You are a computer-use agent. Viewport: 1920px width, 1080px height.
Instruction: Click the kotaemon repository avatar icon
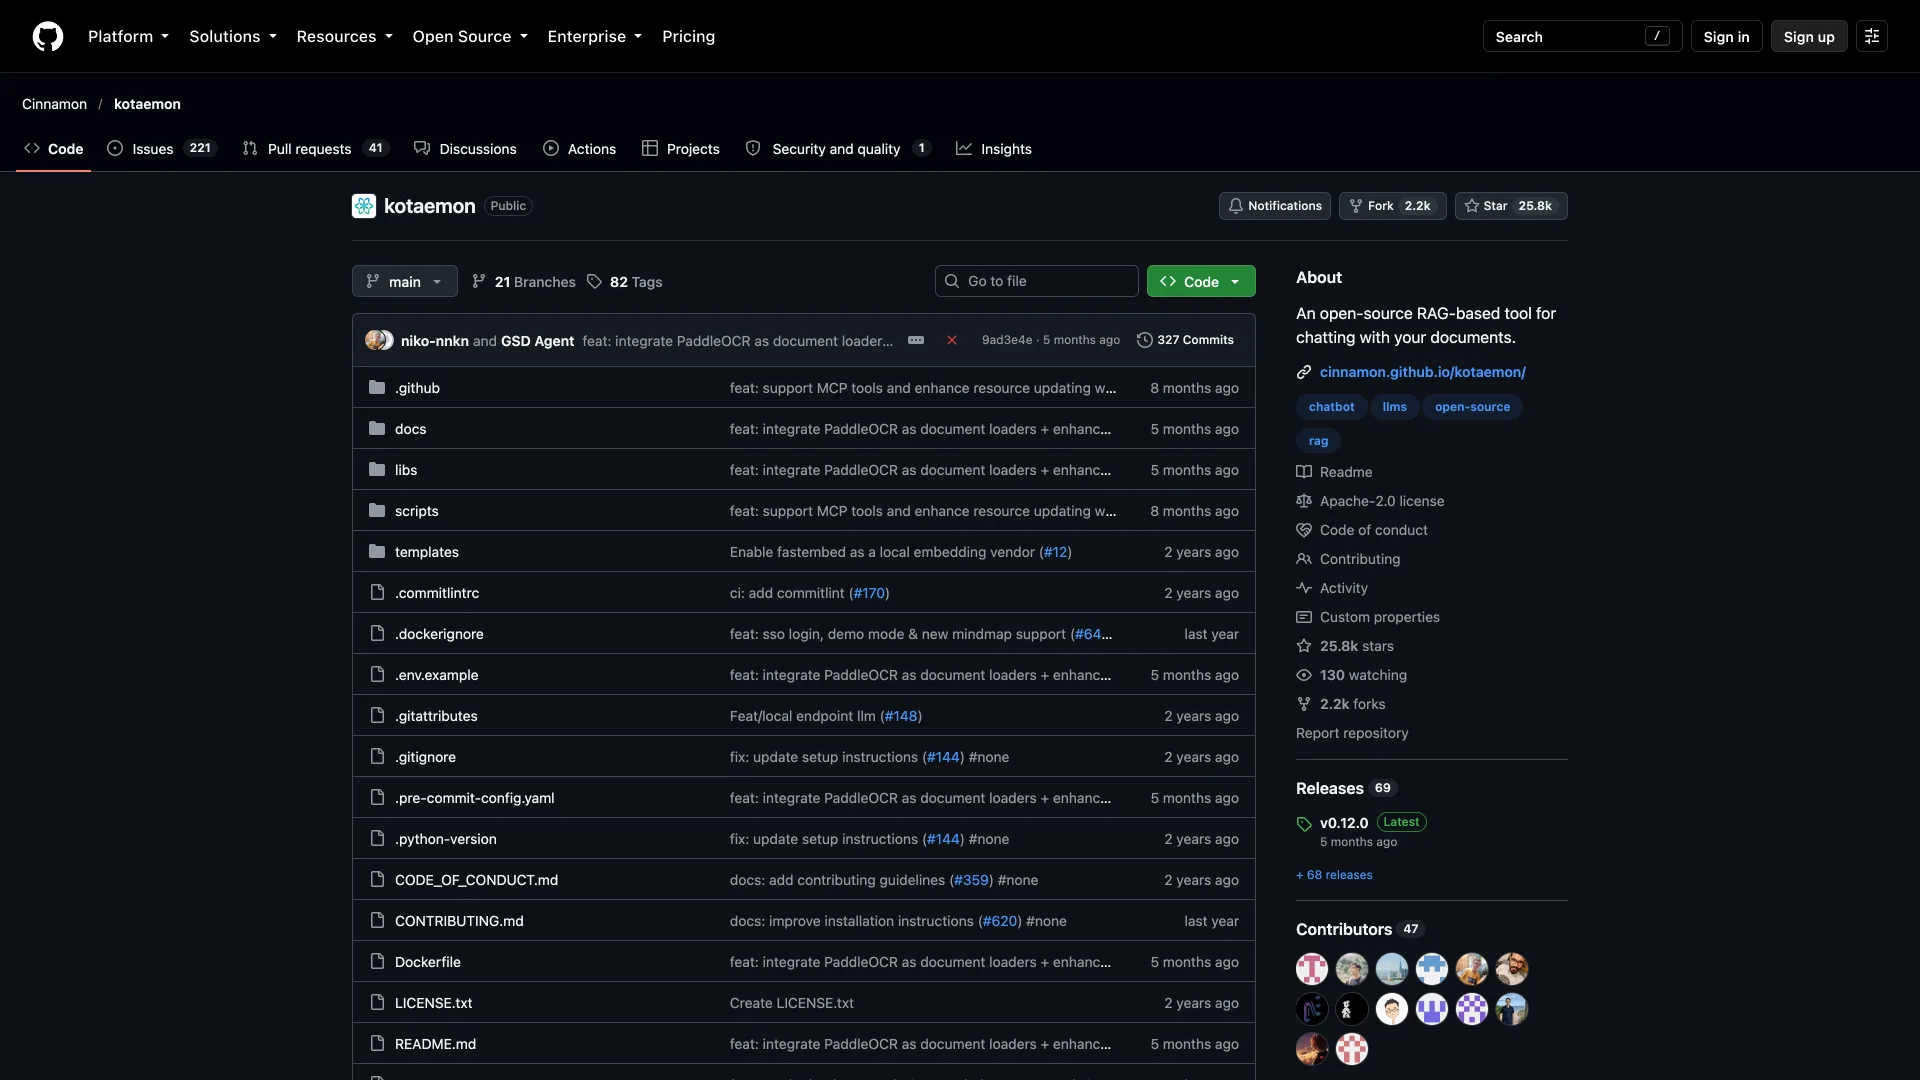(364, 206)
